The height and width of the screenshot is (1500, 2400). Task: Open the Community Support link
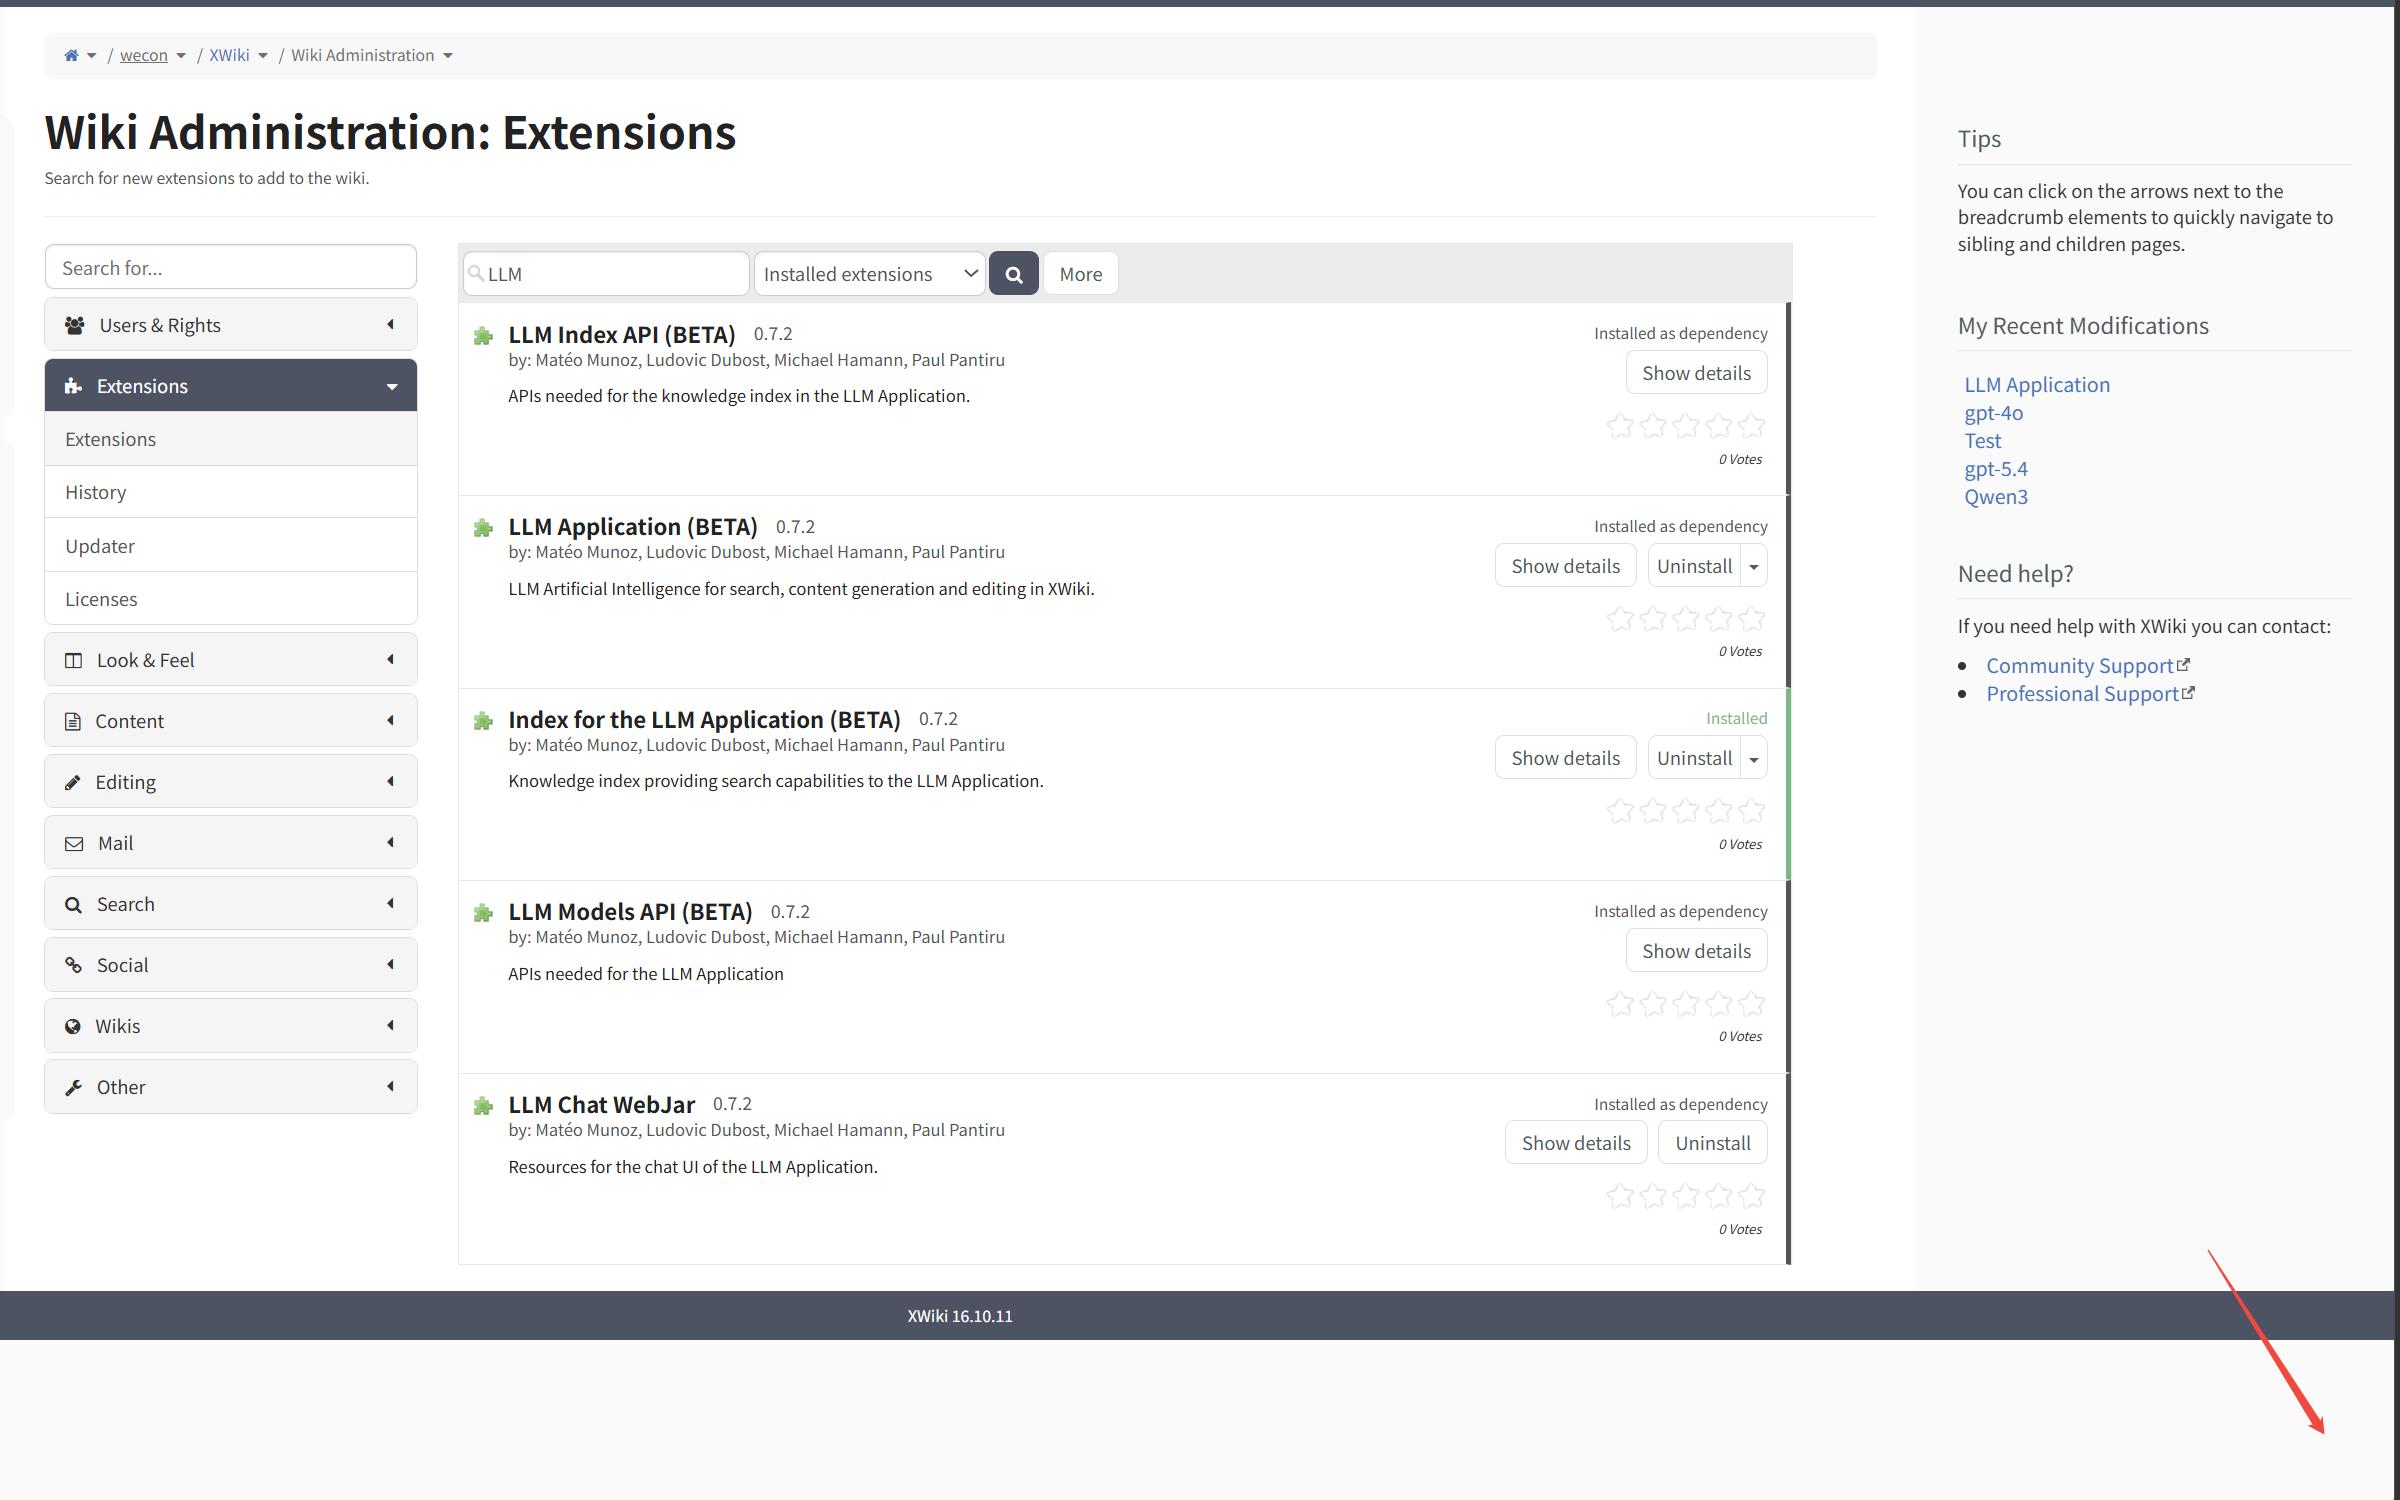pos(2080,666)
